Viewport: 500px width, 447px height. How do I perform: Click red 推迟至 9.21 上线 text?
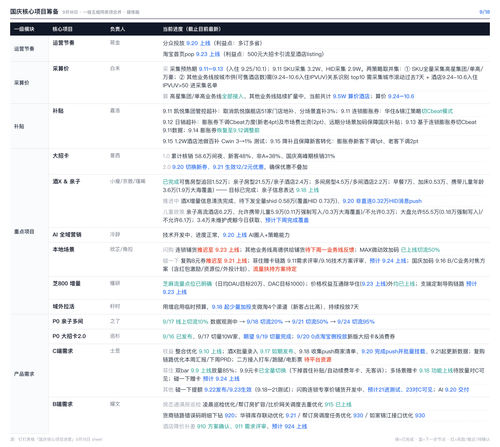pyautogui.click(x=226, y=261)
